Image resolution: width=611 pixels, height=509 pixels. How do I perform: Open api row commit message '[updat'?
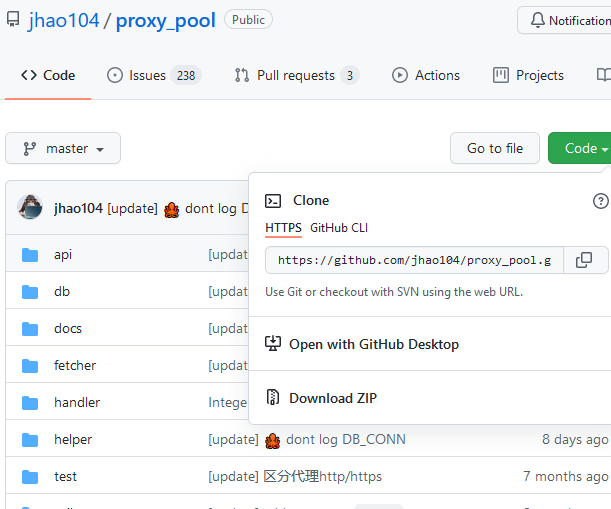point(228,254)
